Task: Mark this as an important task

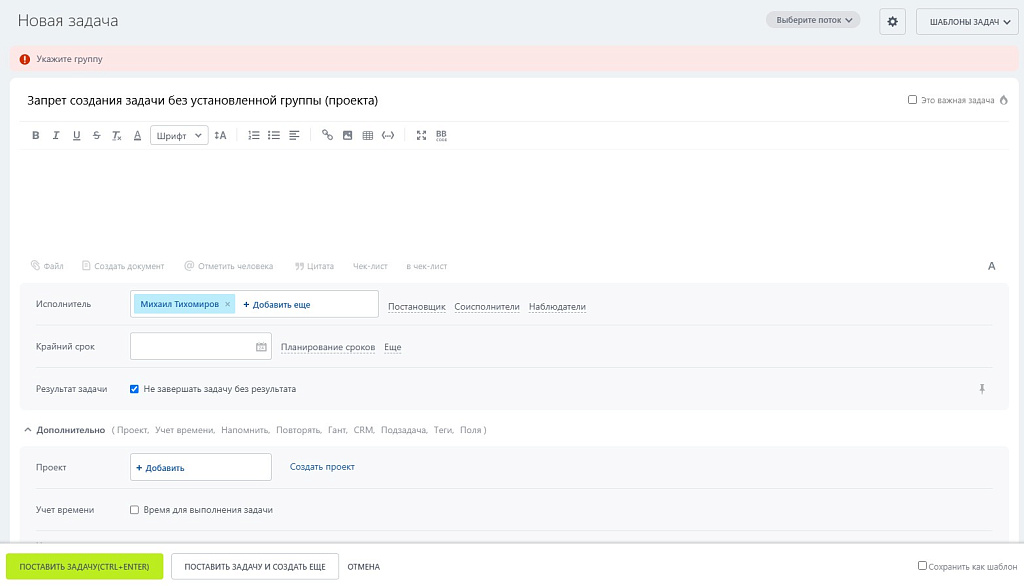Action: pos(912,100)
